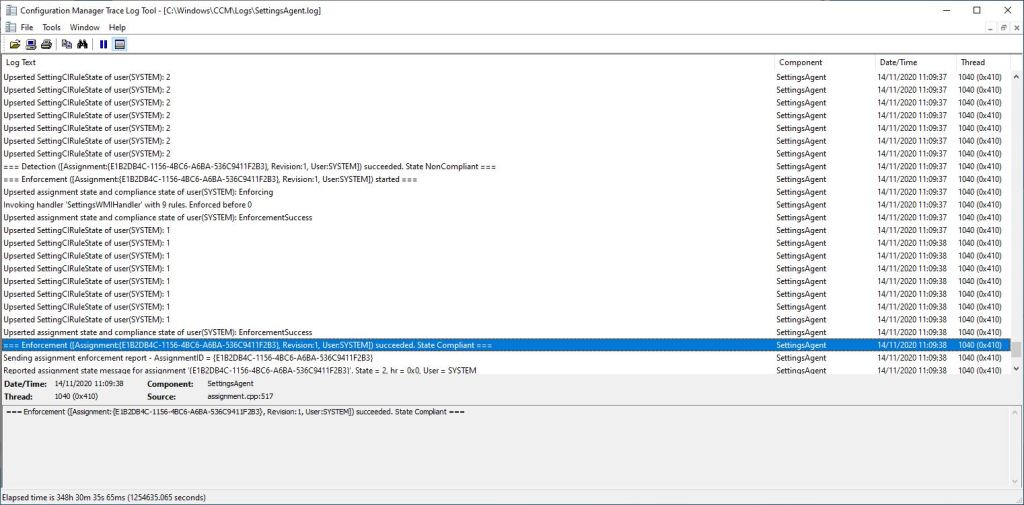Open the Window menu
This screenshot has height=505, width=1024.
(85, 27)
